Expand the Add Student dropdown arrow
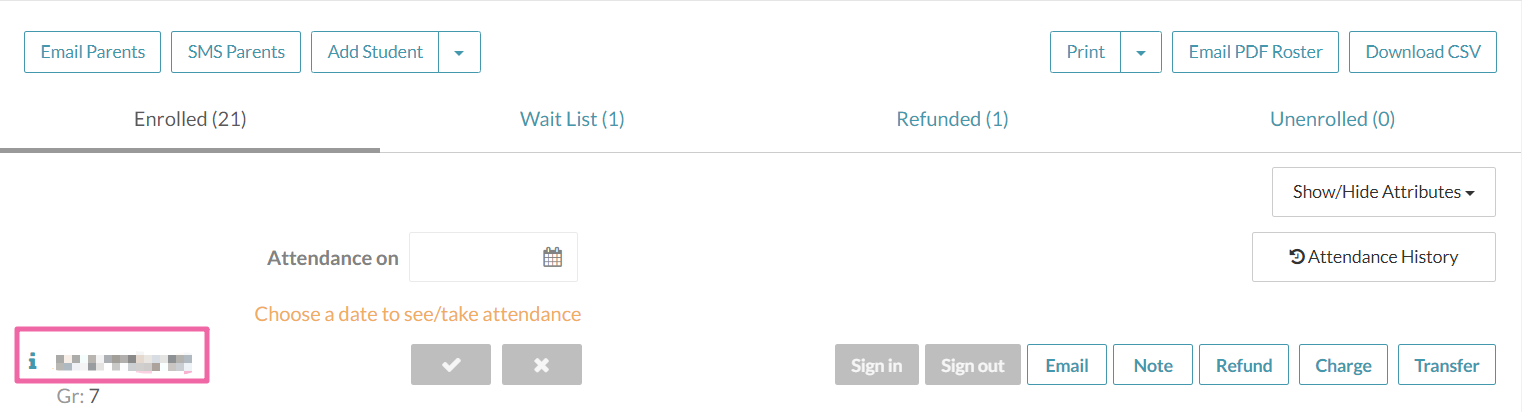This screenshot has height=412, width=1522. [x=459, y=52]
